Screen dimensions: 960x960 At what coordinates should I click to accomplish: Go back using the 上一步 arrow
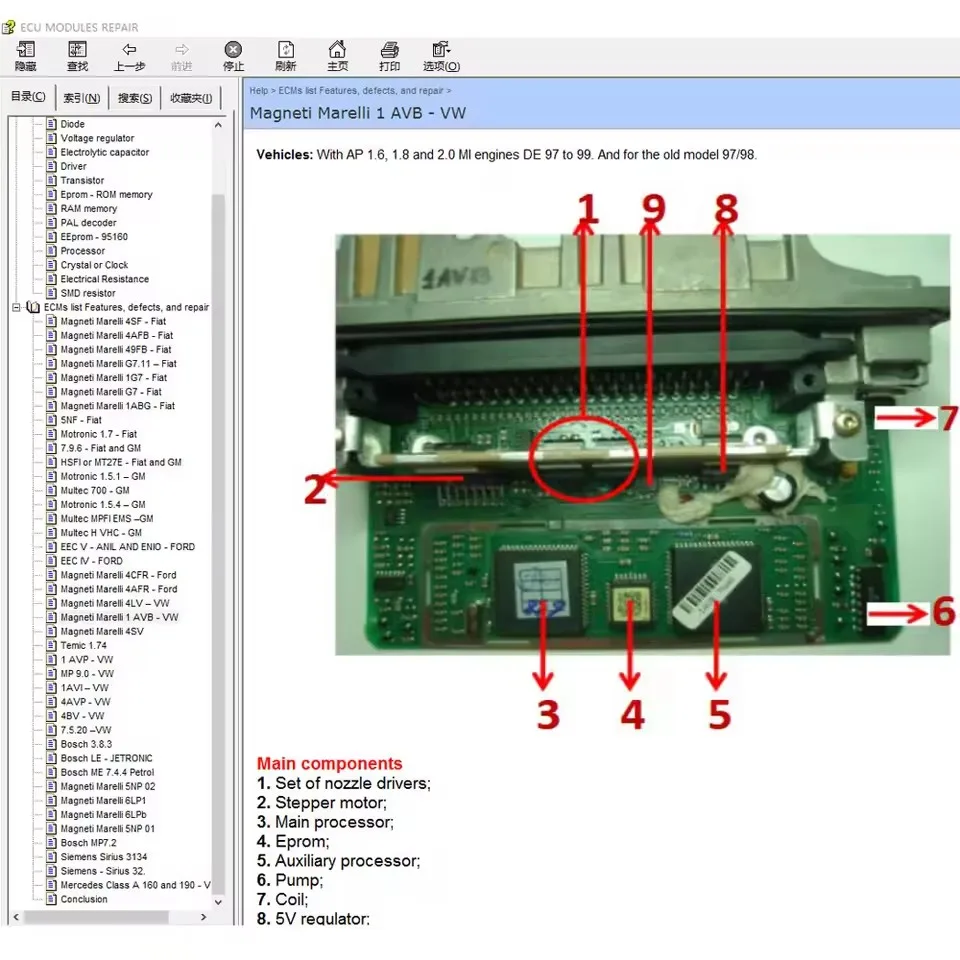point(129,55)
